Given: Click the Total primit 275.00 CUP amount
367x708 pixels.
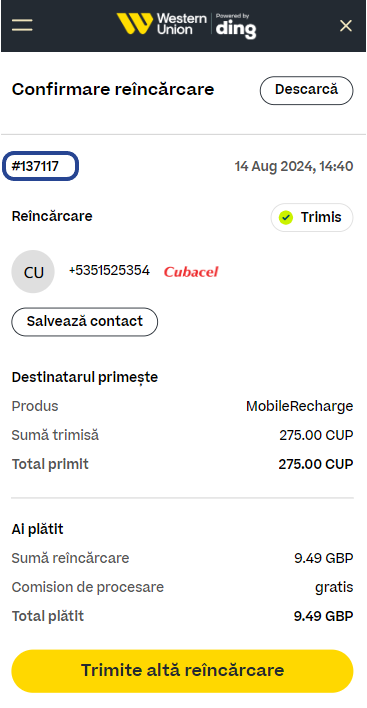Looking at the screenshot, I should [316, 464].
